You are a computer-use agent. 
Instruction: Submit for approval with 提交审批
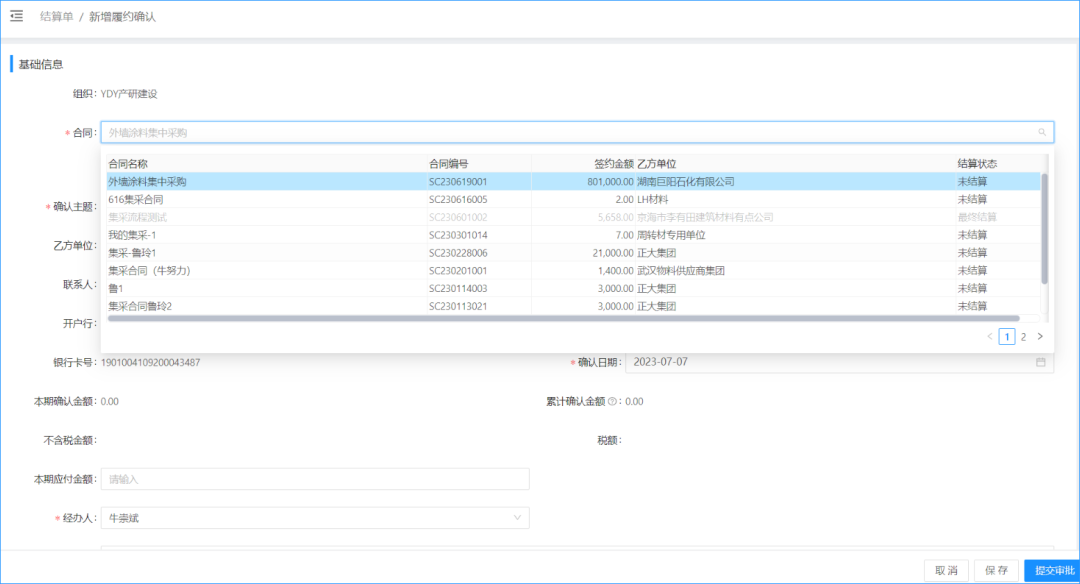tap(1054, 570)
